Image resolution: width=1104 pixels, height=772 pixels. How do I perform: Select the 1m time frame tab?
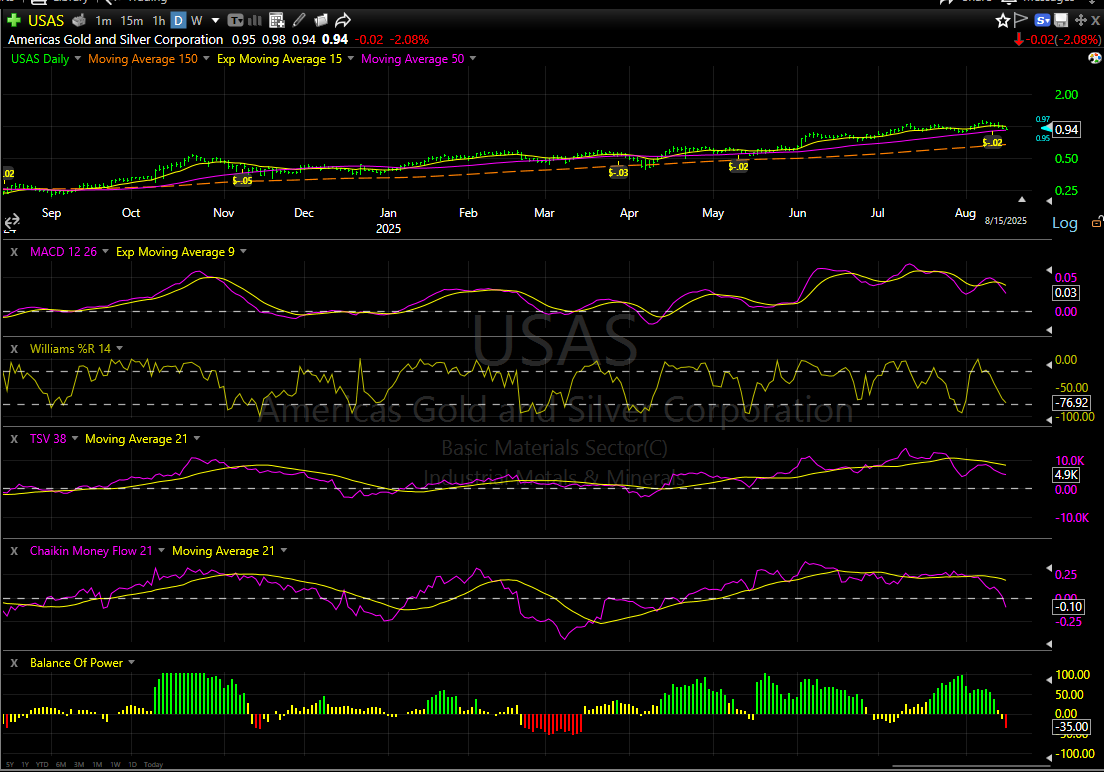[104, 20]
